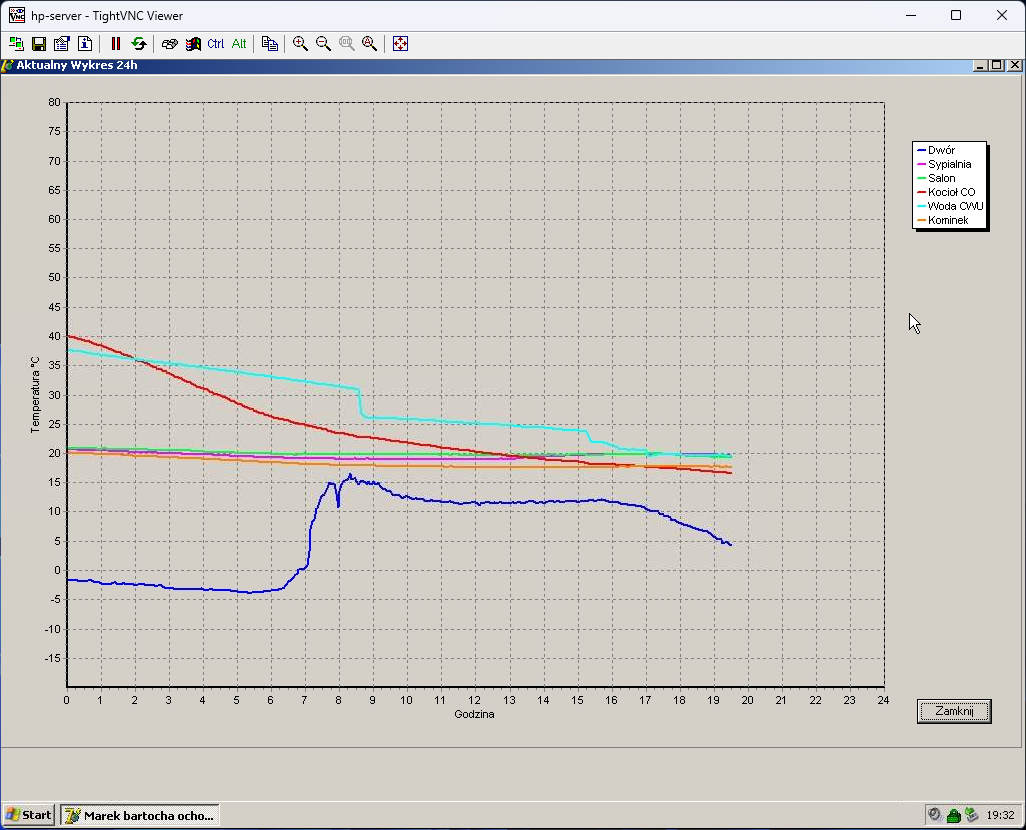Refresh the screen with green arrows icon
The image size is (1026, 830).
pyautogui.click(x=139, y=44)
